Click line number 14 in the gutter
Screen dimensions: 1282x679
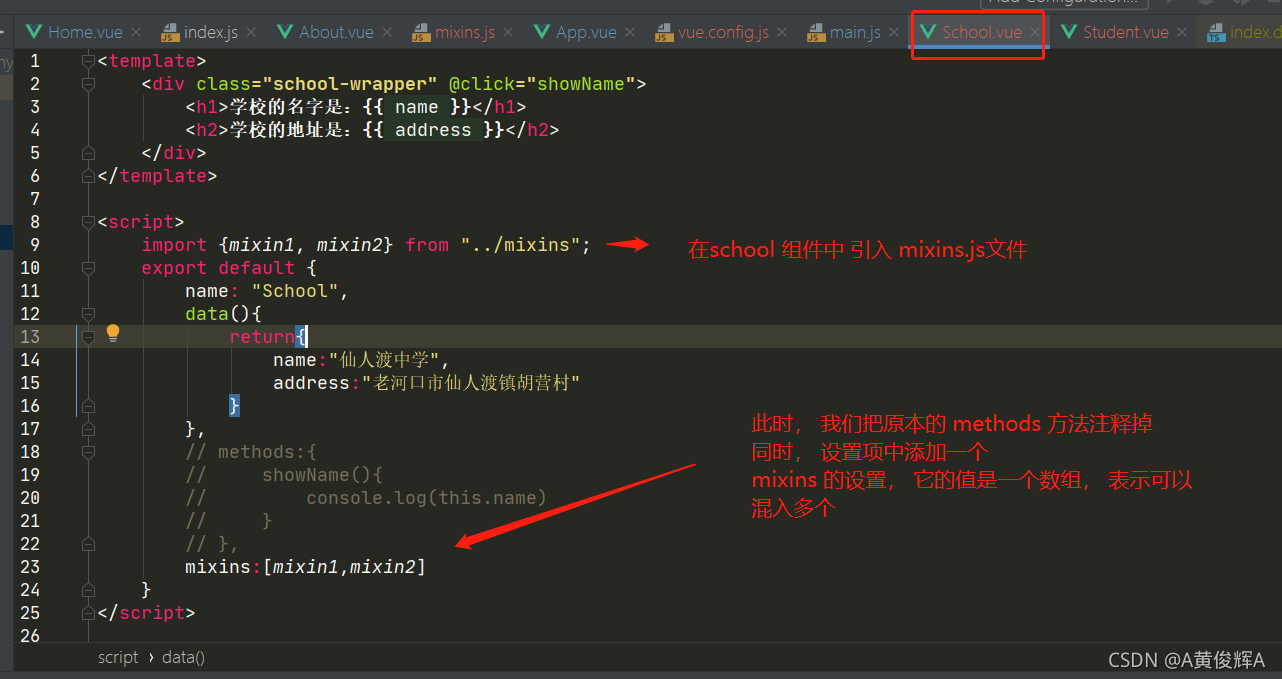pyautogui.click(x=30, y=360)
